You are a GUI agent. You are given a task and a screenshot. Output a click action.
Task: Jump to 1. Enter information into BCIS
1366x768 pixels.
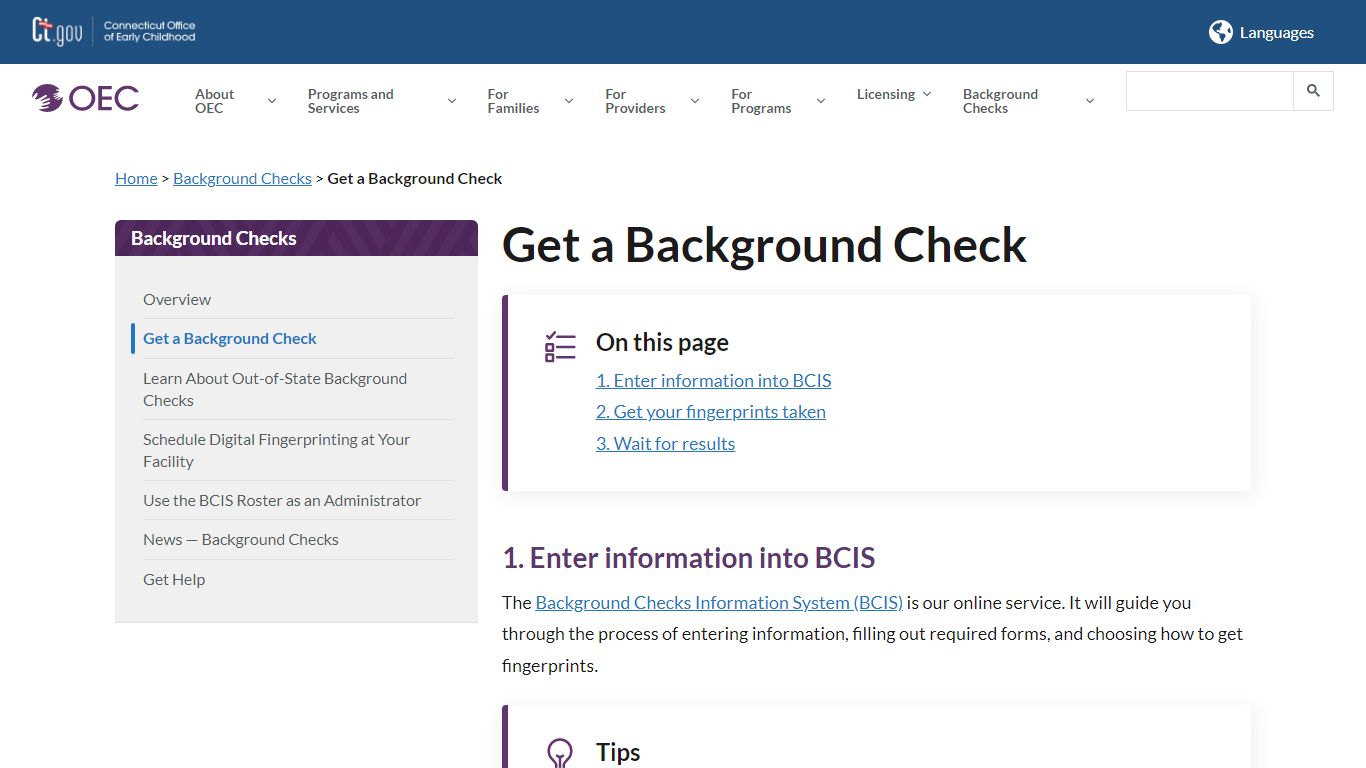714,380
